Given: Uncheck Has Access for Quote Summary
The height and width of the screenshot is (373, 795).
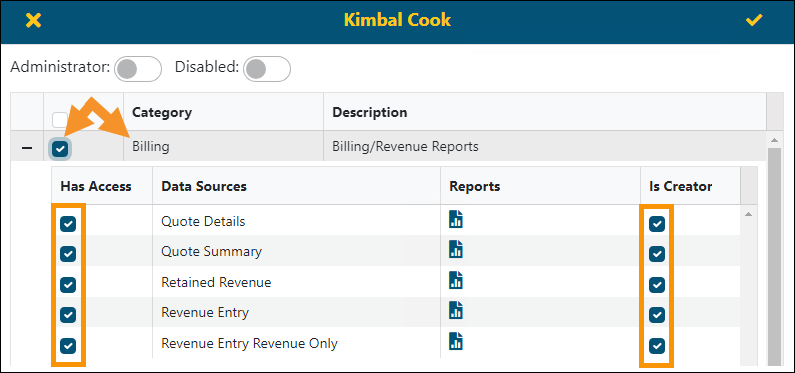Looking at the screenshot, I should point(68,253).
